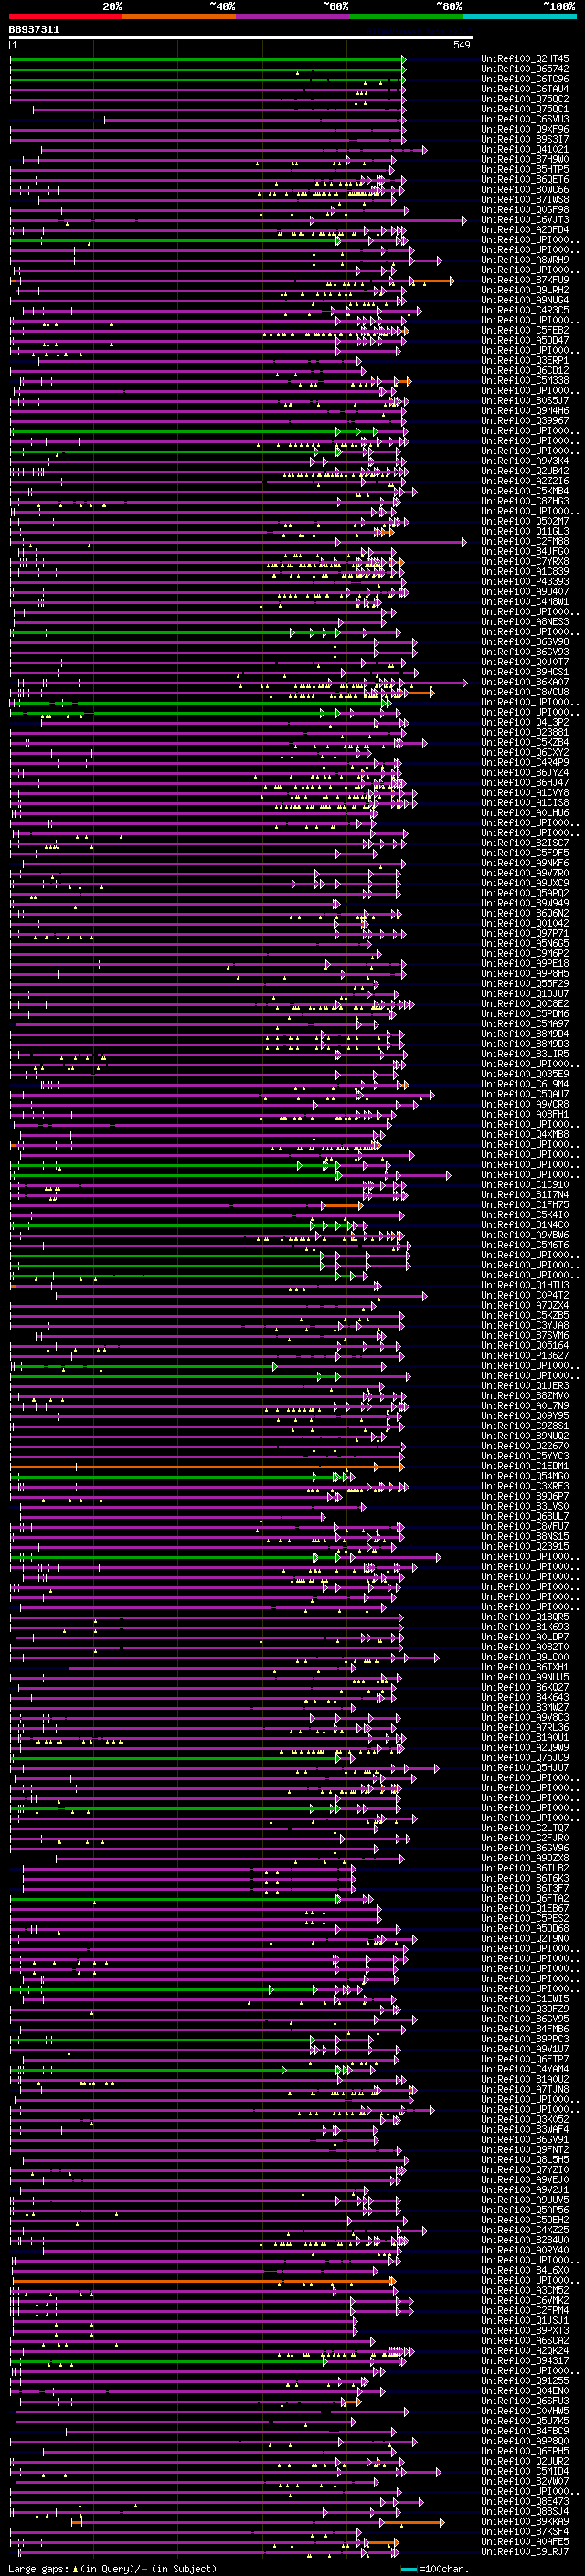Open hit UniRef100_Q2HT45
Viewport: 585px width, 2576px height.
(x=524, y=59)
